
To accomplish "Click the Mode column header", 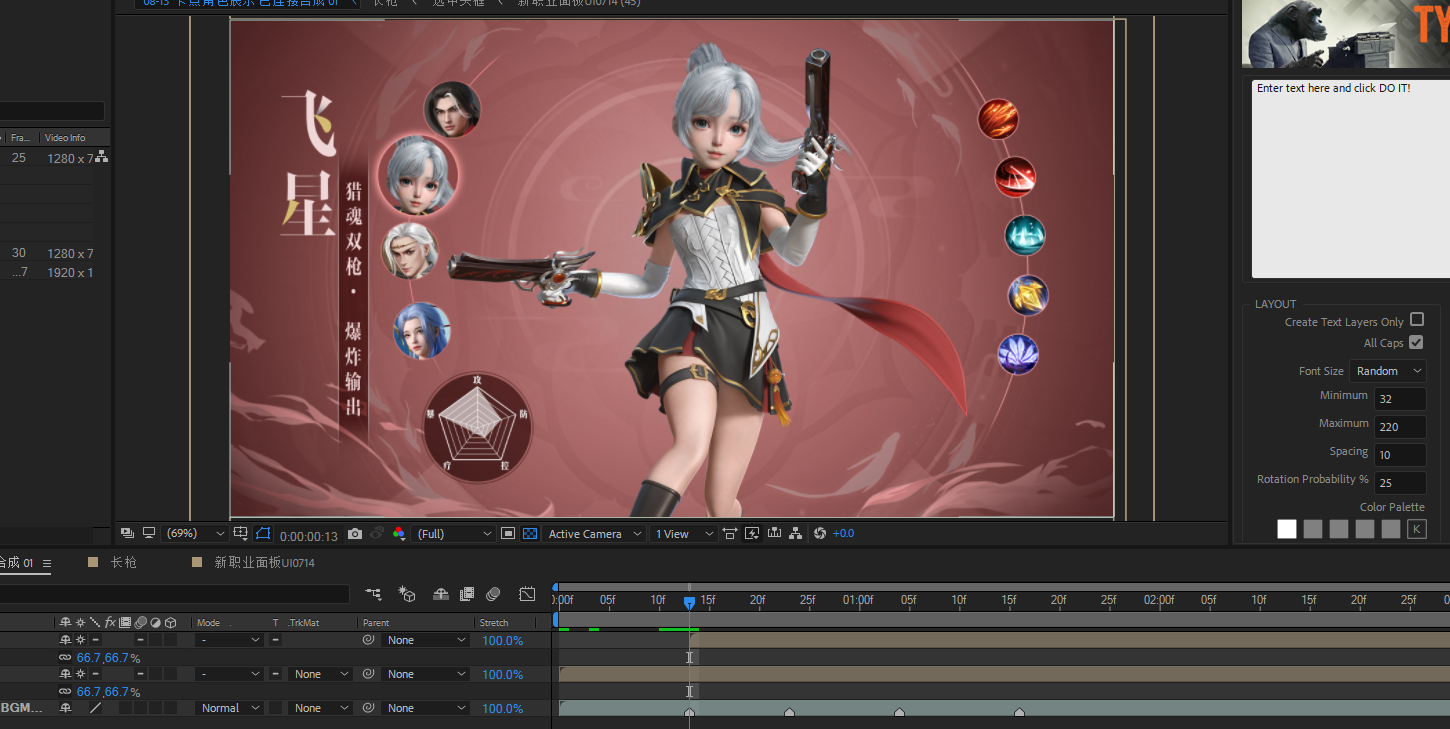I will point(208,623).
